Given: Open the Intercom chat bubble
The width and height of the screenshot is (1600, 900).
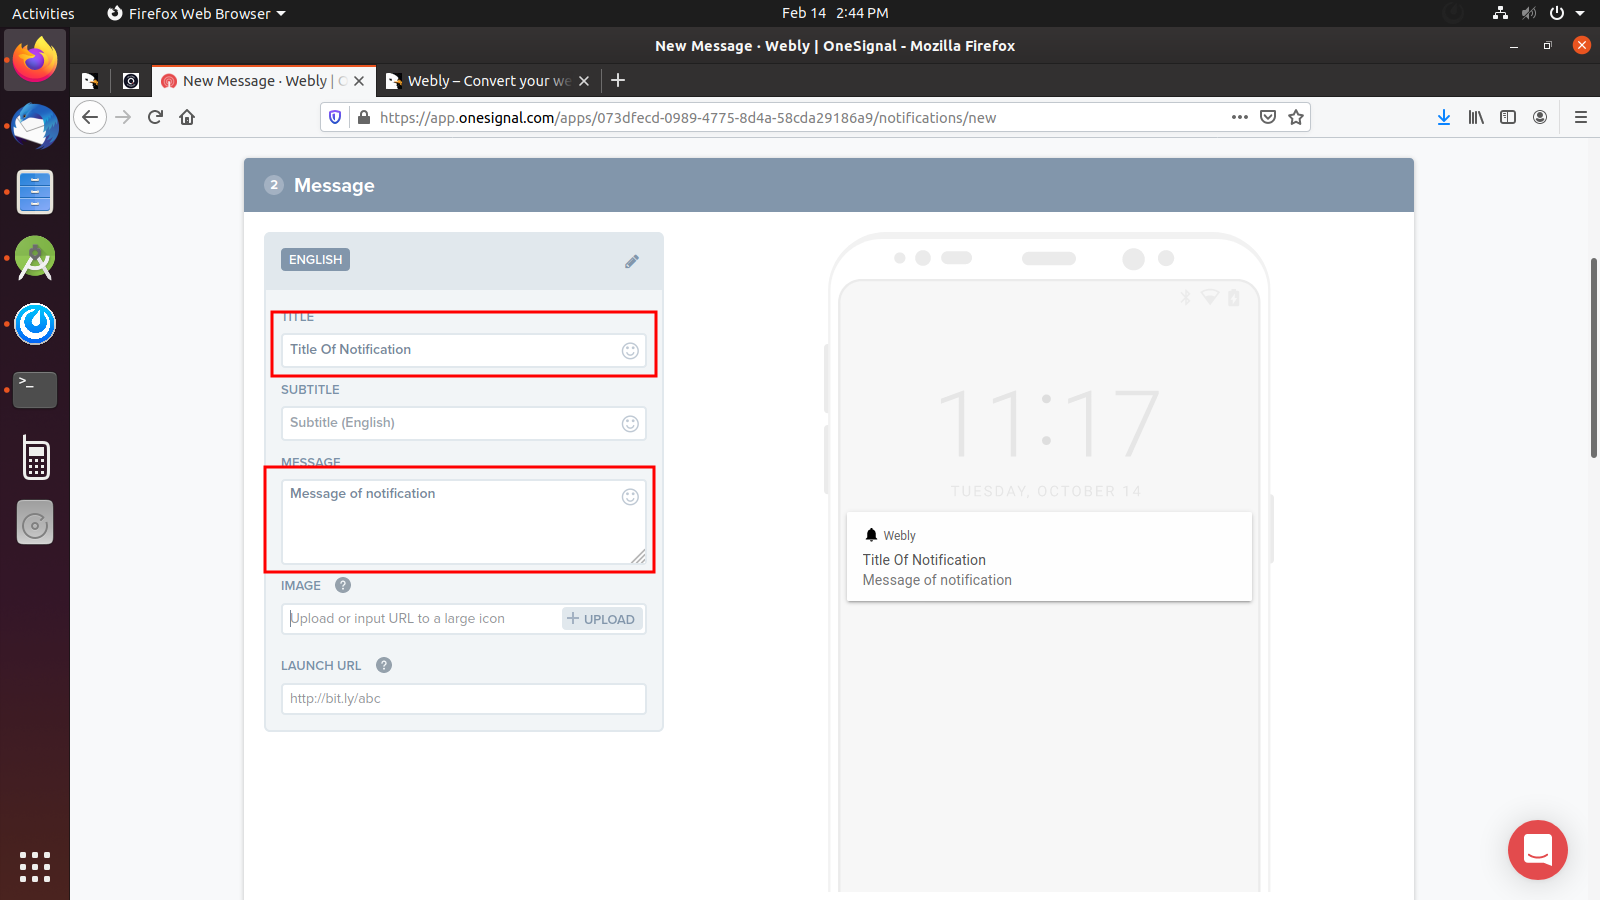Looking at the screenshot, I should [x=1538, y=850].
